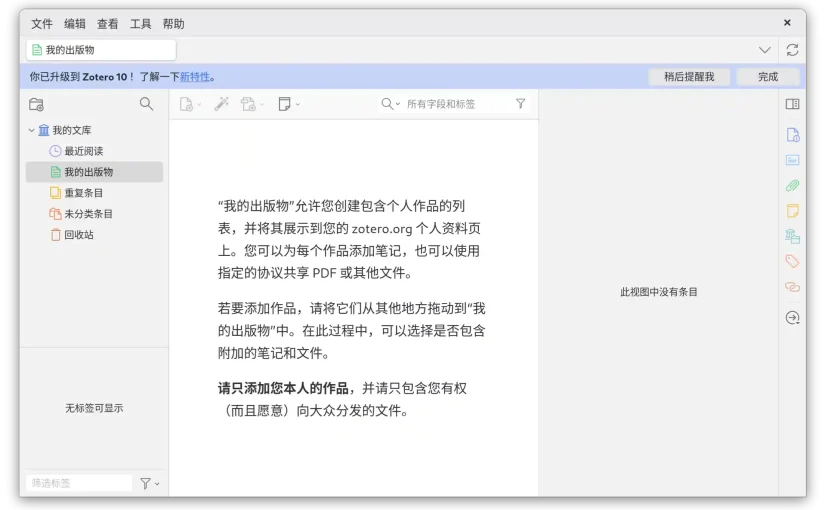The image size is (825, 510).
Task: Open the add attachment dropdown
Action: (x=252, y=104)
